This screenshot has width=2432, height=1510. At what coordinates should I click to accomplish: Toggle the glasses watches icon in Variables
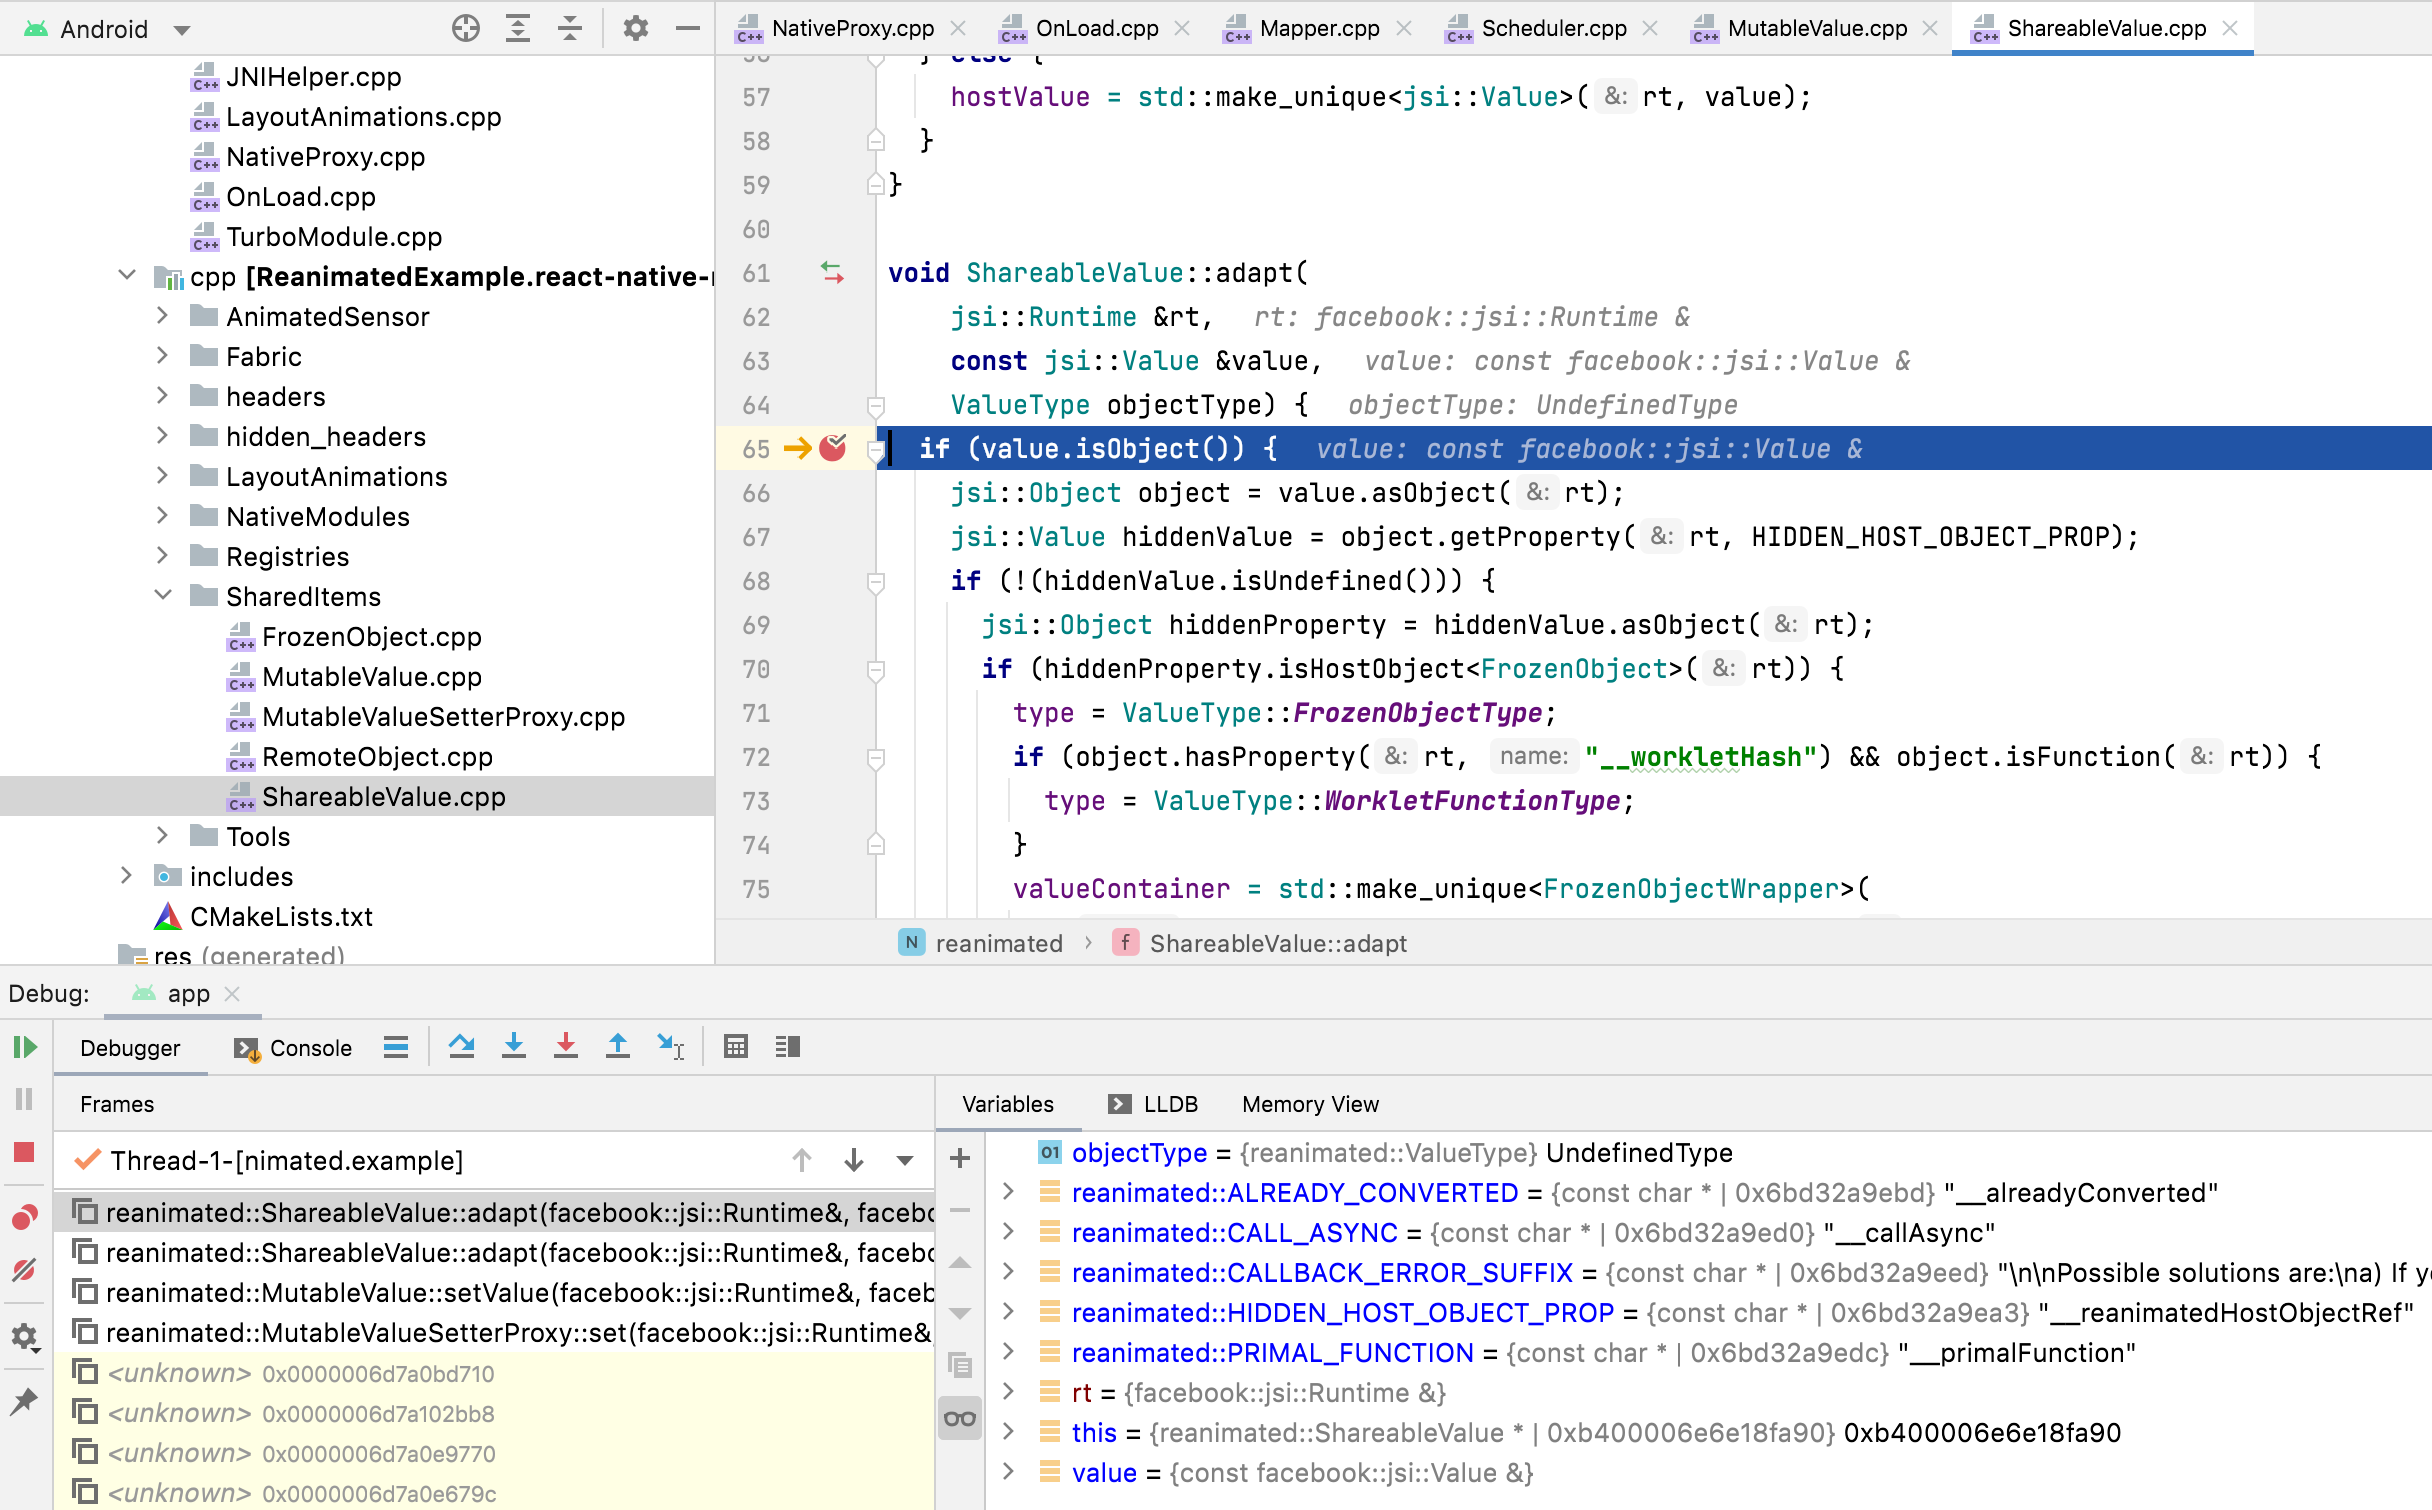[960, 1419]
